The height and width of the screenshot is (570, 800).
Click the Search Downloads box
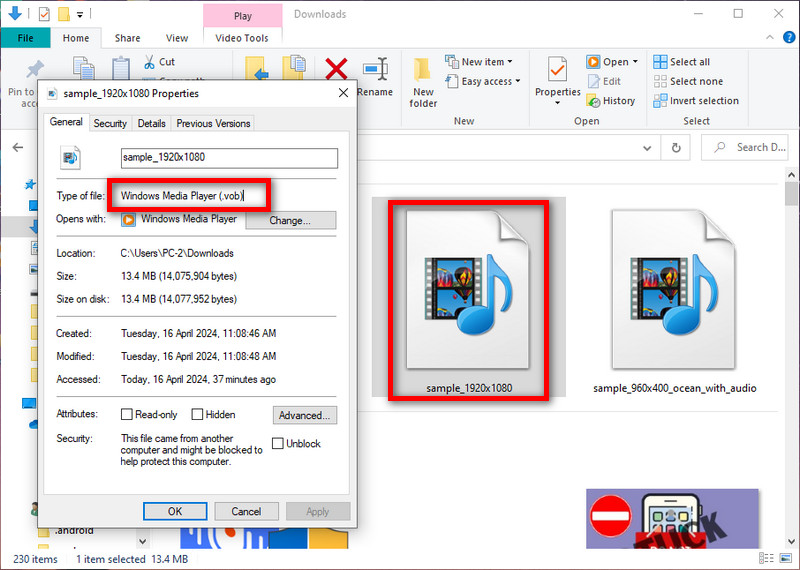tap(744, 147)
